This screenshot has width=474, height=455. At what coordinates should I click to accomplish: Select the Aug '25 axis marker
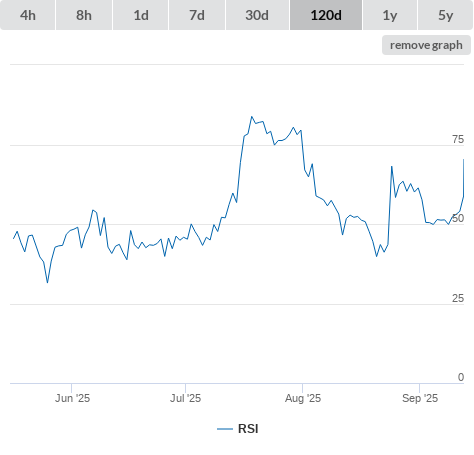303,398
